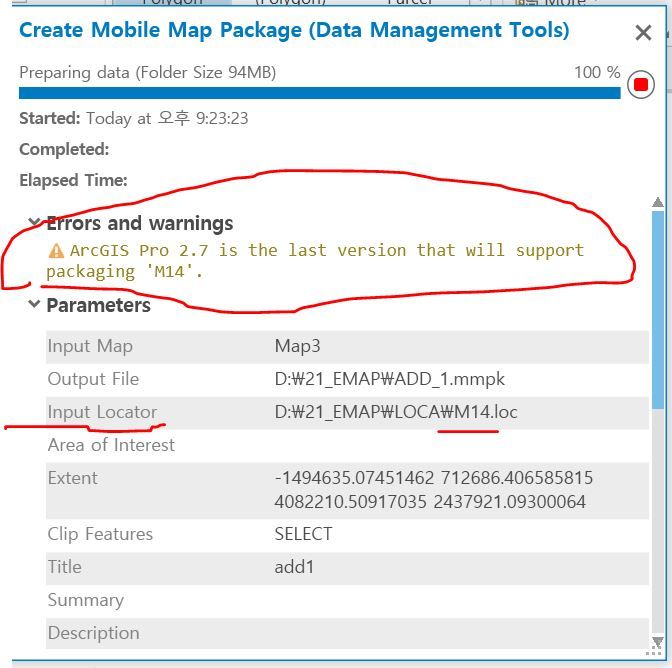Click the Output File parameter label
Viewport: 672px width, 668px height.
point(93,379)
